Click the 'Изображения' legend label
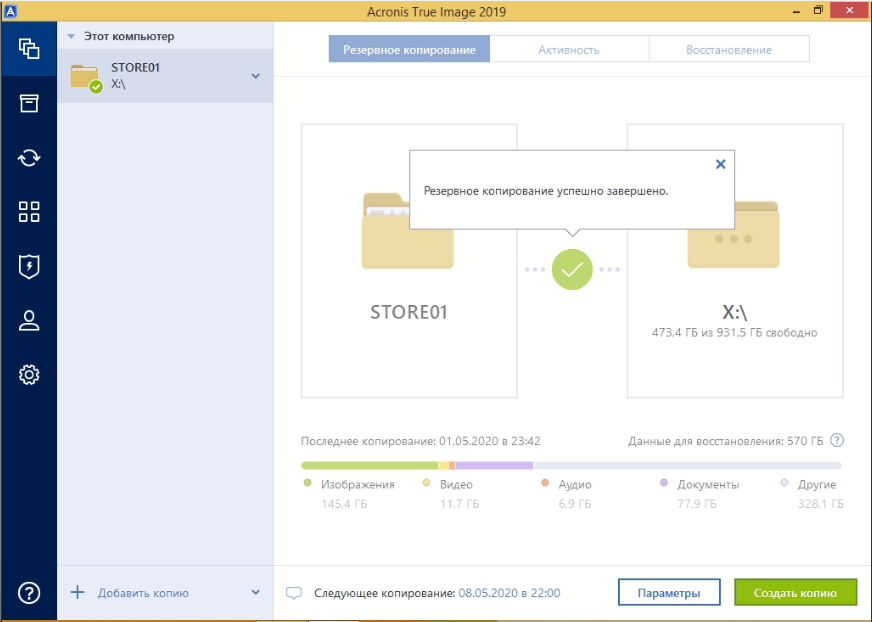Image resolution: width=872 pixels, height=622 pixels. [x=358, y=485]
